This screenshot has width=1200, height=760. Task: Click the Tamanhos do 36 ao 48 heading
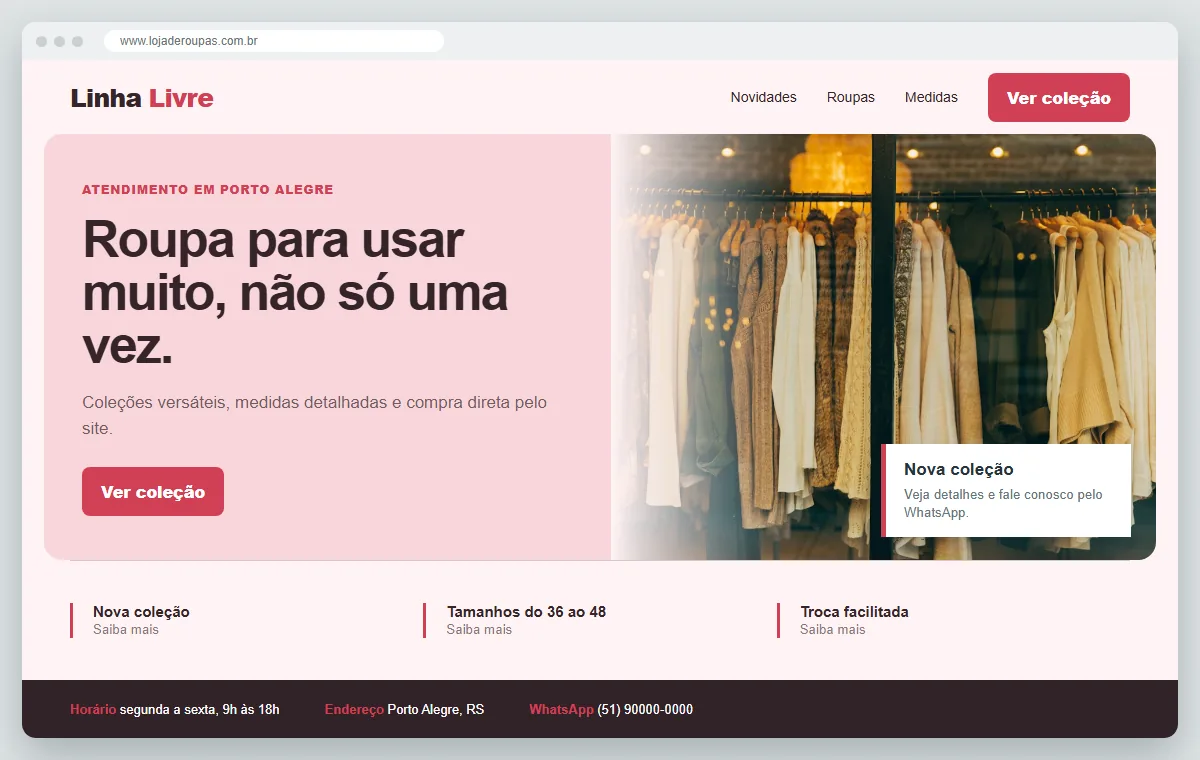coord(526,612)
